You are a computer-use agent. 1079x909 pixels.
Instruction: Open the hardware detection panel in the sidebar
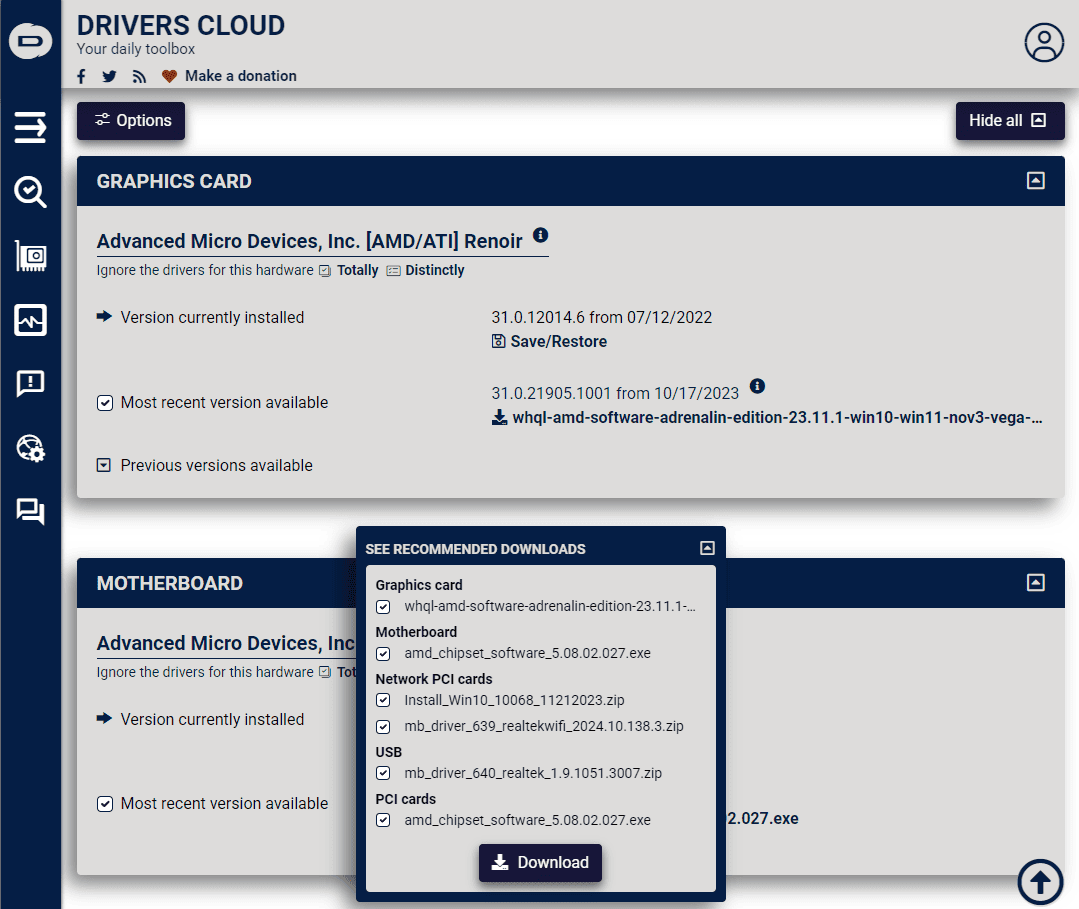pyautogui.click(x=30, y=256)
